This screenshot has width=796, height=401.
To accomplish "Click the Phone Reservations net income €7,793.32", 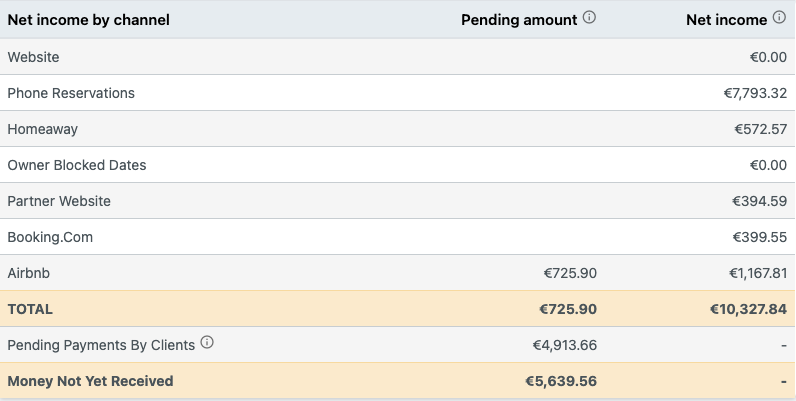I will pos(755,93).
